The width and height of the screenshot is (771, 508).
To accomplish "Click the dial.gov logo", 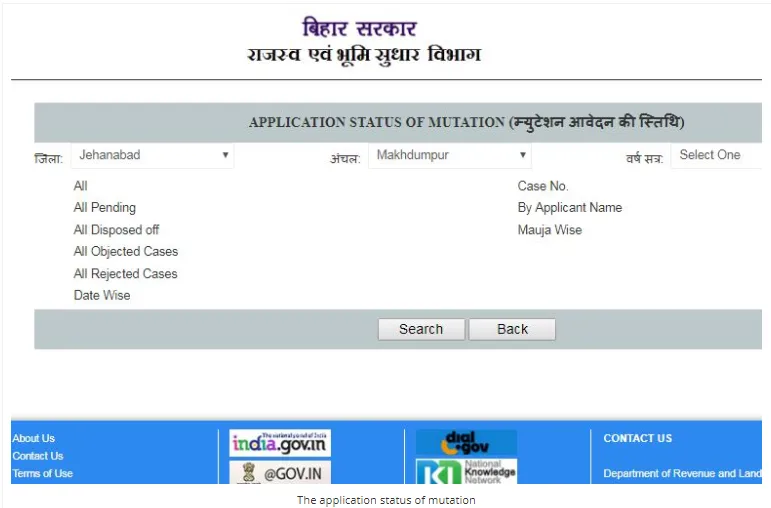I will (x=466, y=443).
